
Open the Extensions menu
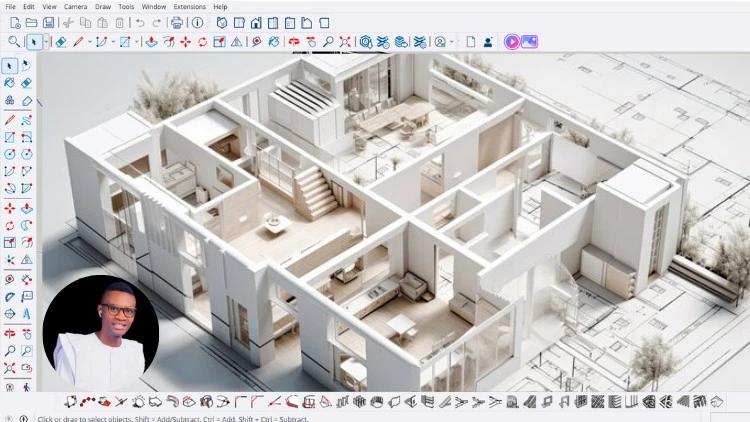click(189, 7)
